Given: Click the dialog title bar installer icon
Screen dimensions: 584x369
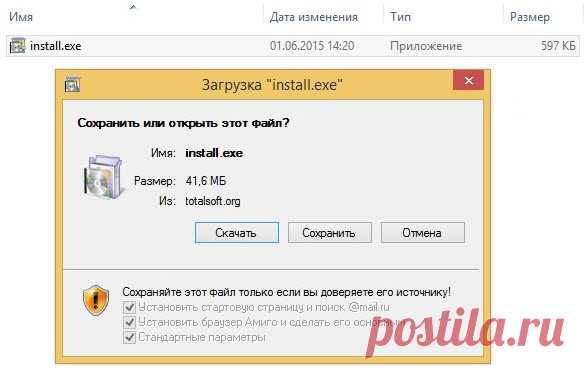Looking at the screenshot, I should pos(72,85).
